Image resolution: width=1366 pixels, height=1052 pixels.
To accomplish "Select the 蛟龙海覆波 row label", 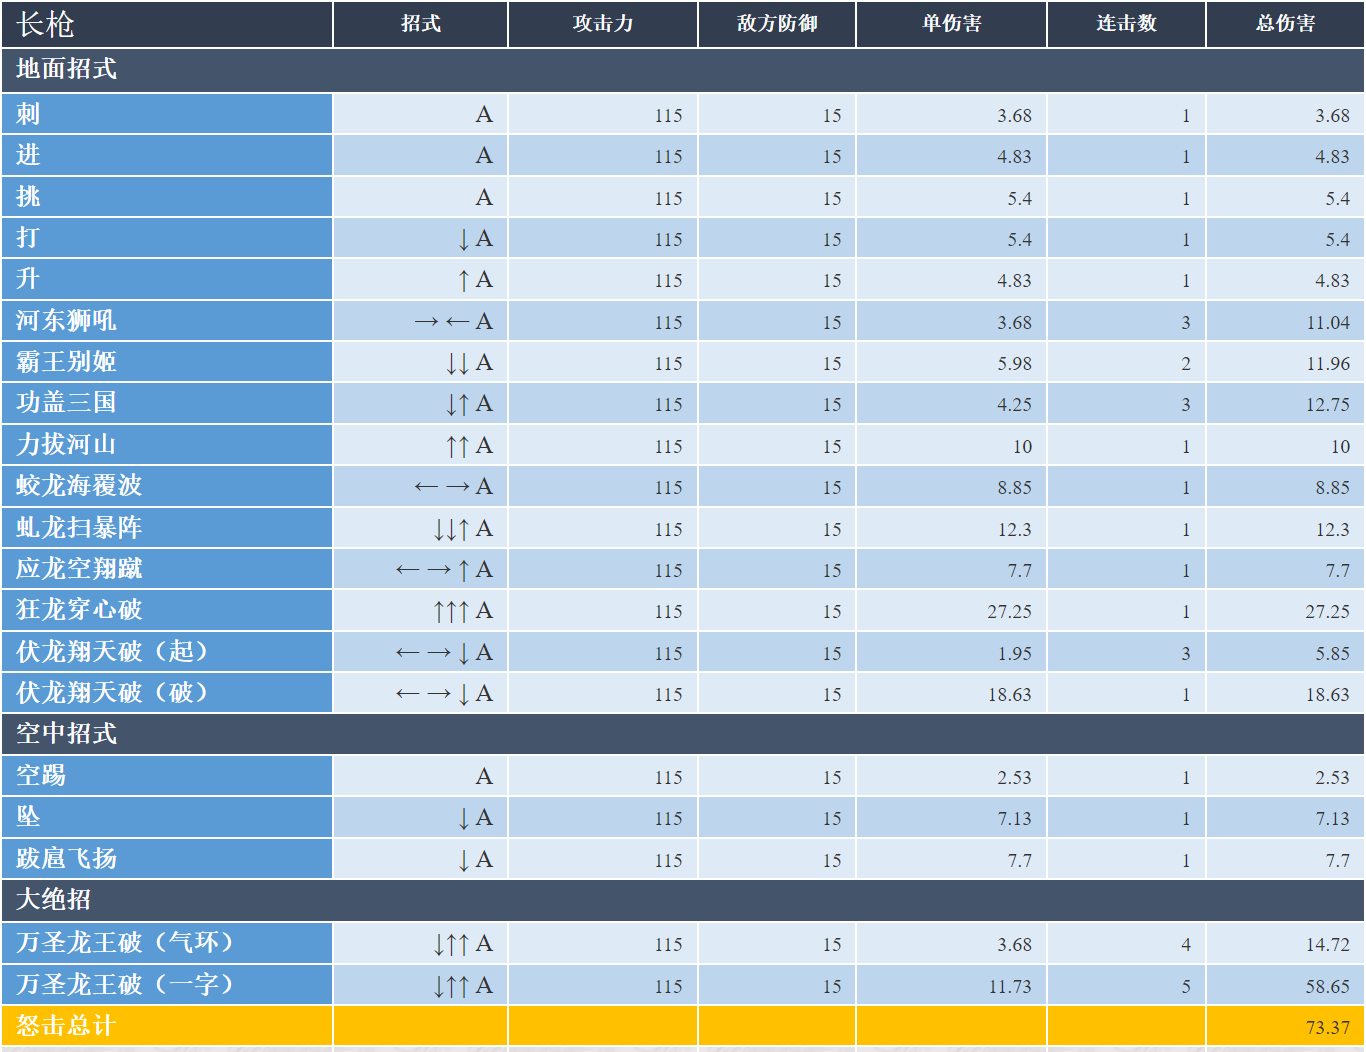I will click(x=167, y=486).
